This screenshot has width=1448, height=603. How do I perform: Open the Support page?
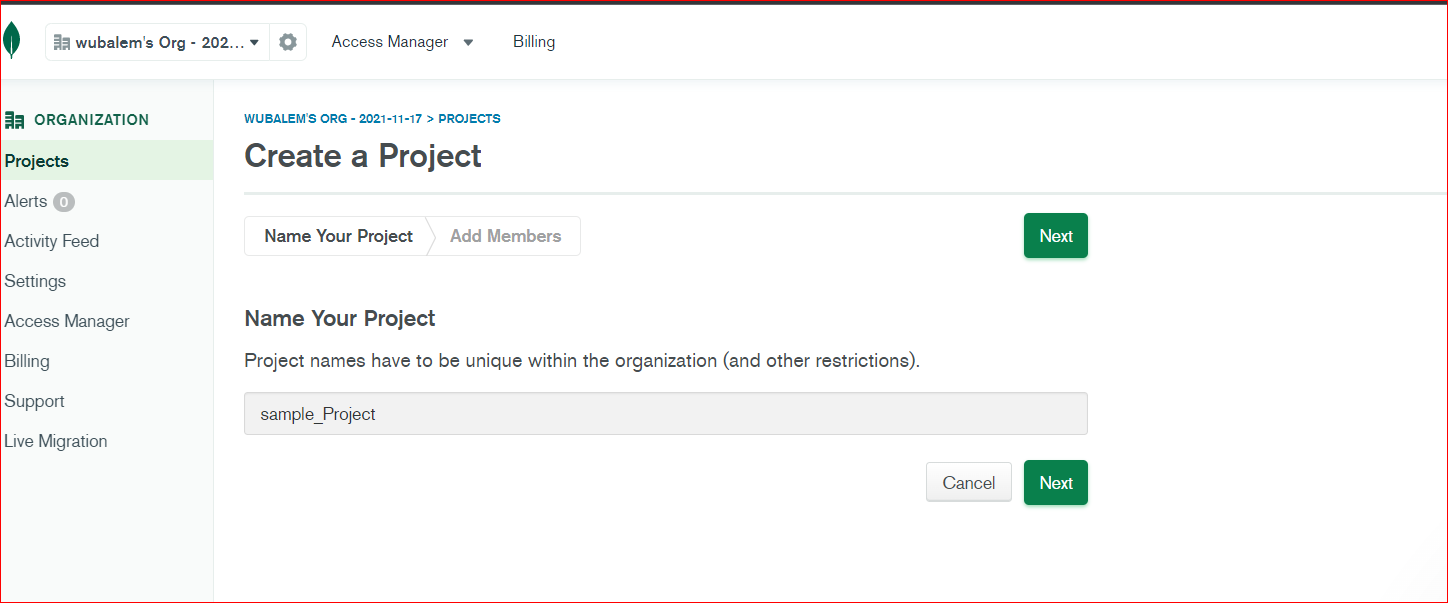(x=34, y=401)
